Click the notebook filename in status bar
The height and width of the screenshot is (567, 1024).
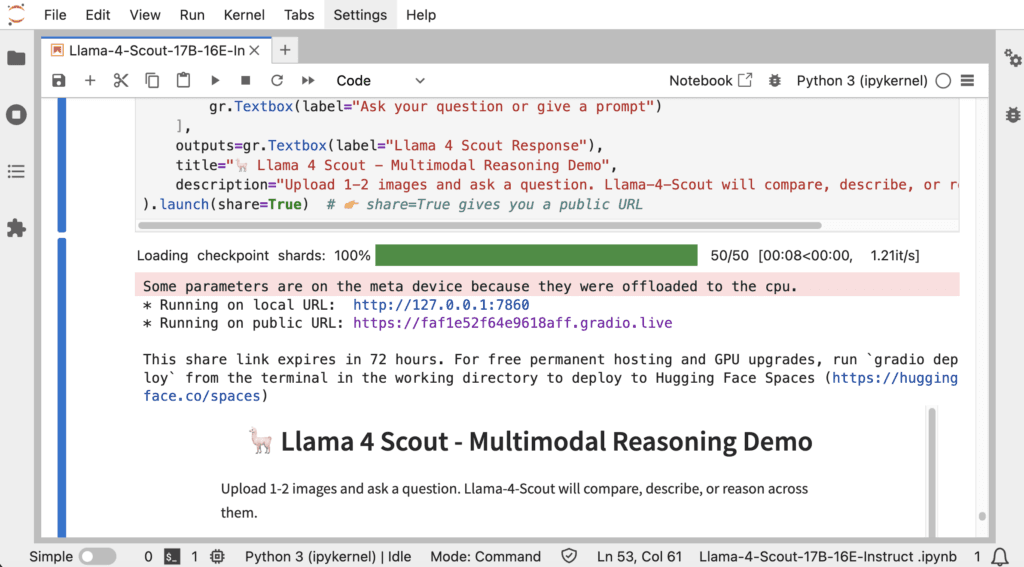(x=827, y=557)
